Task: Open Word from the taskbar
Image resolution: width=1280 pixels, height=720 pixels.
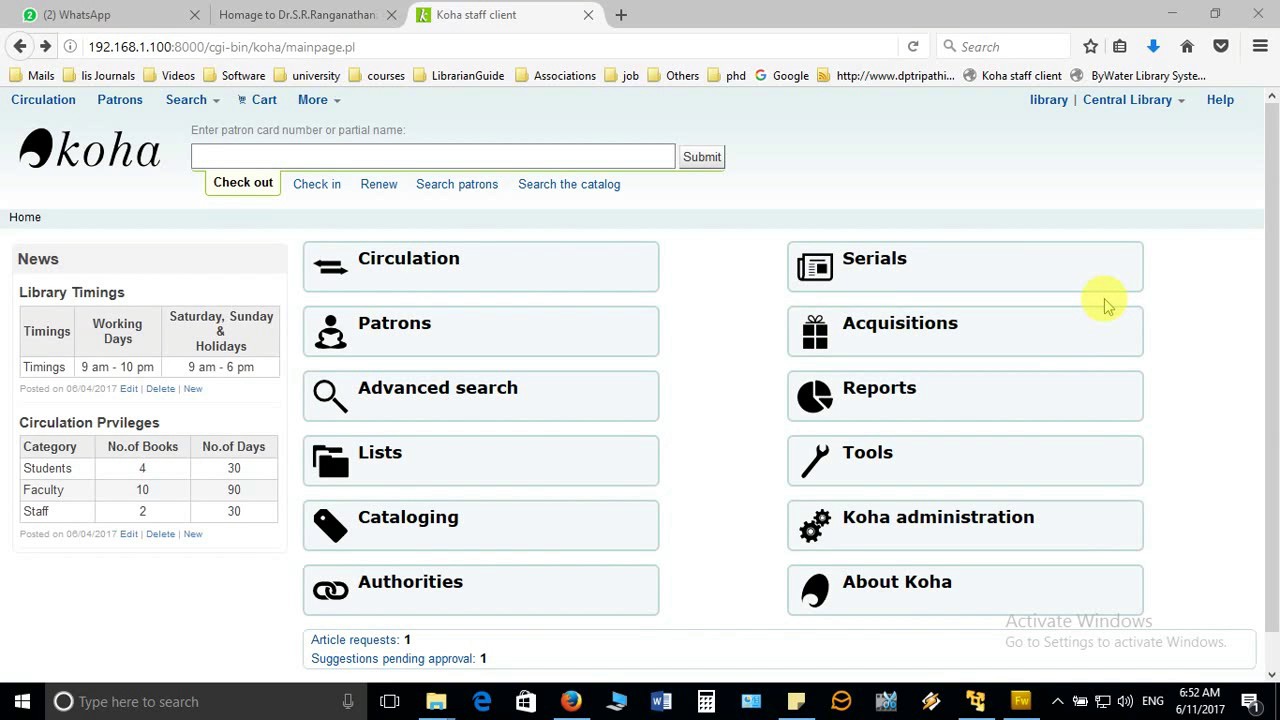Action: 661,701
